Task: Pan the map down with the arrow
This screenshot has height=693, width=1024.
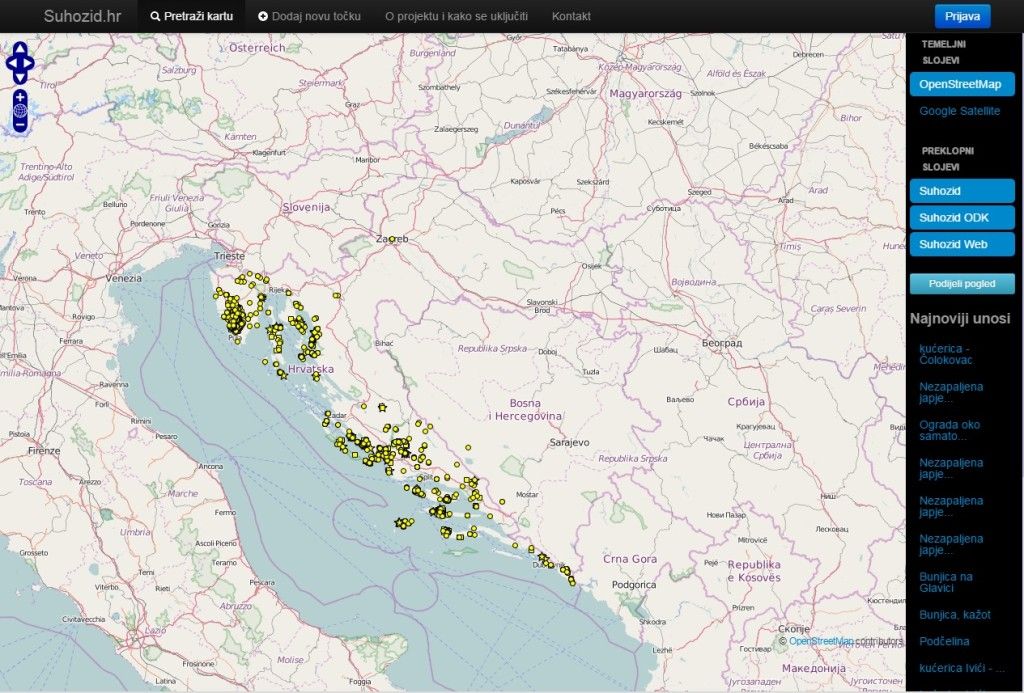Action: tap(20, 77)
